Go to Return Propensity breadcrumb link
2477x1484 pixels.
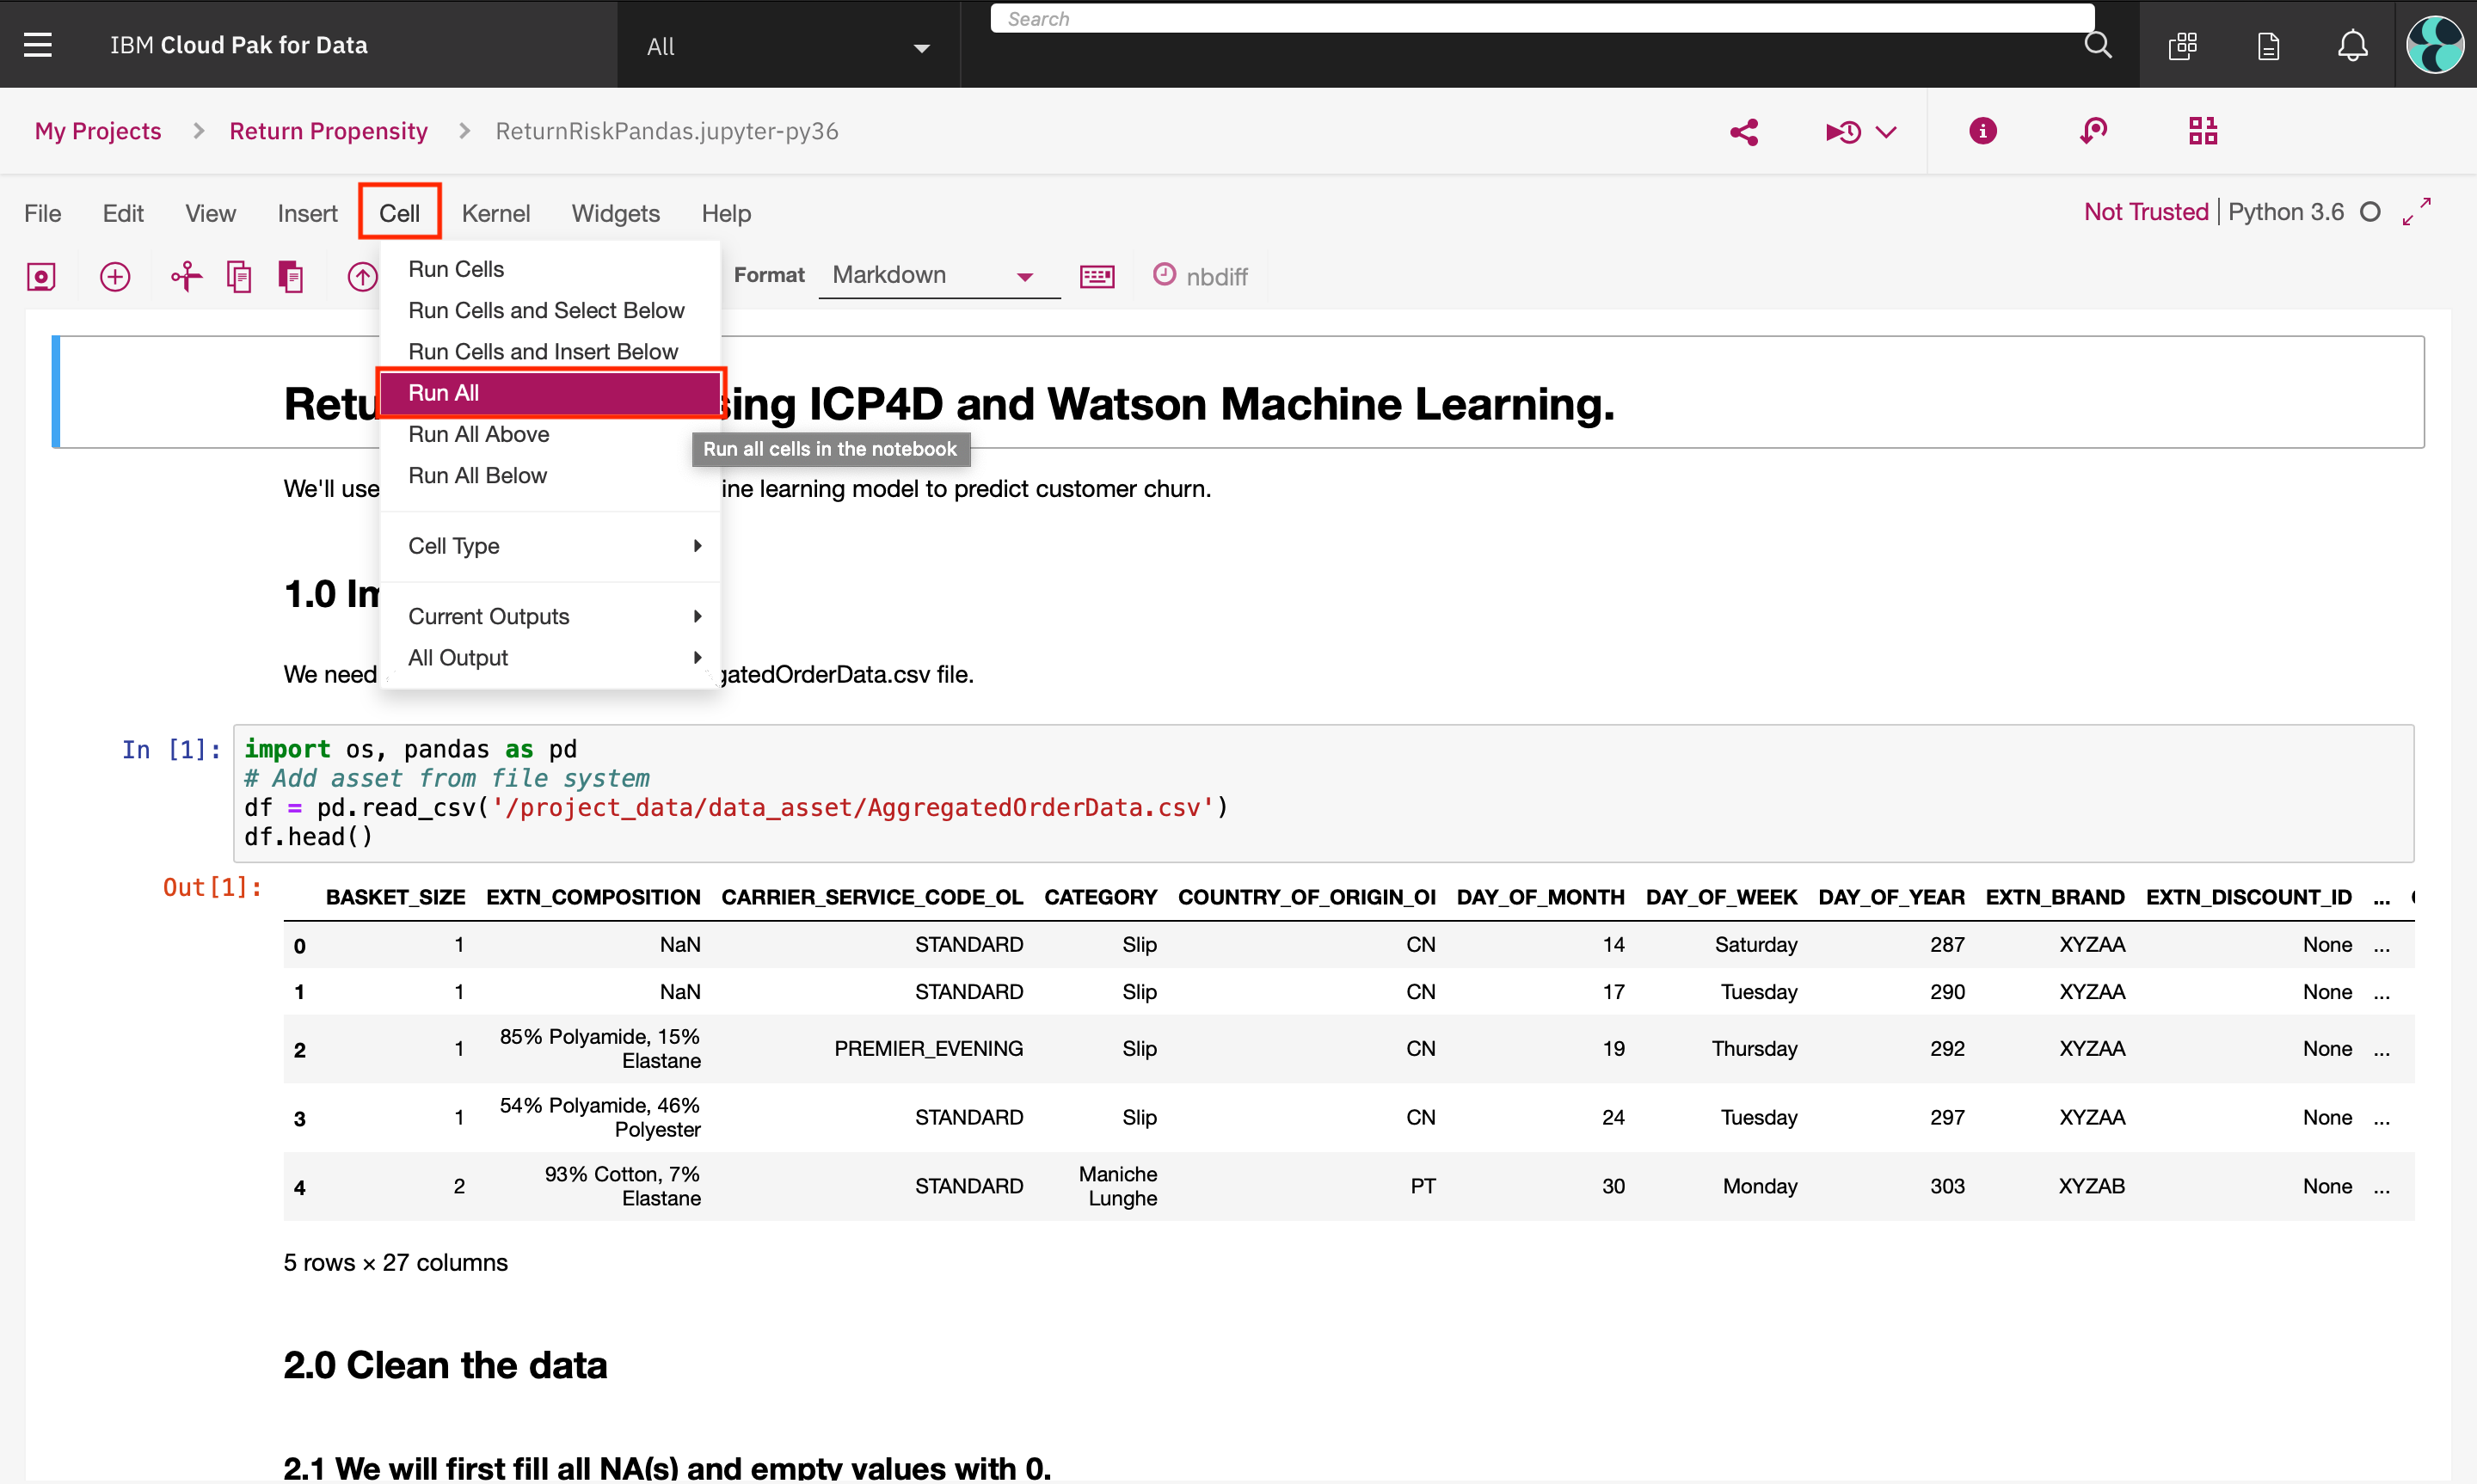[x=328, y=131]
